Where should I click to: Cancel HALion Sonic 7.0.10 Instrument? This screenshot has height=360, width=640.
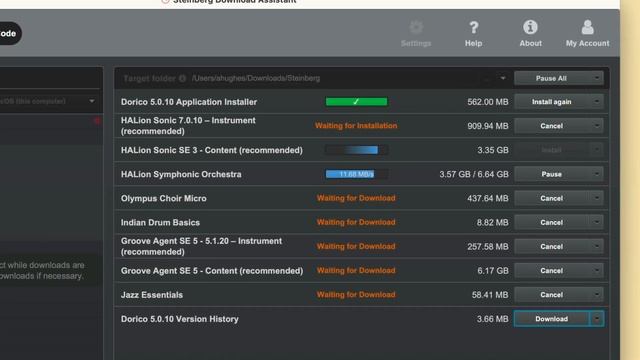[551, 126]
